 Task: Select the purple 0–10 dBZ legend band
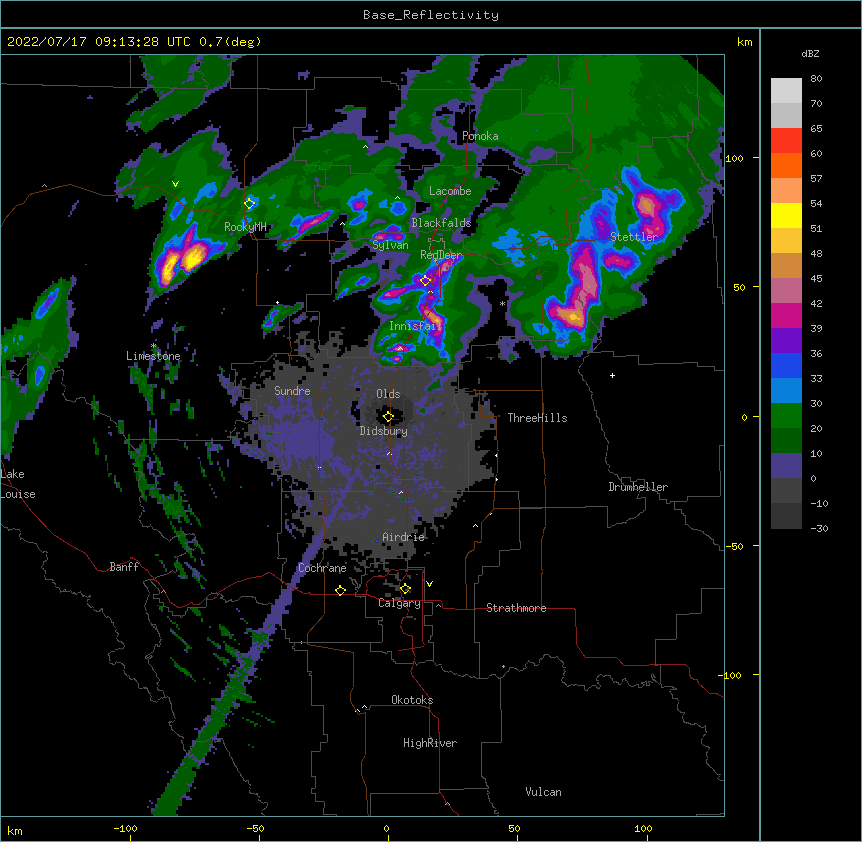click(786, 466)
